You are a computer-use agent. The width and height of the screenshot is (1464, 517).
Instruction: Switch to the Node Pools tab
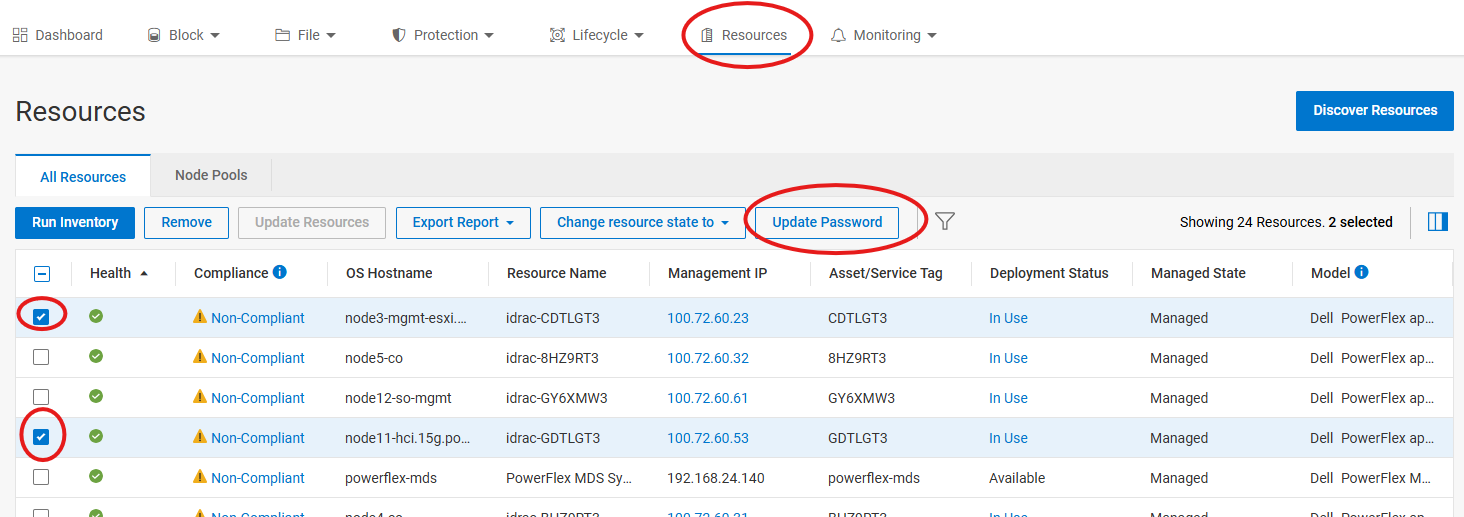coord(211,175)
